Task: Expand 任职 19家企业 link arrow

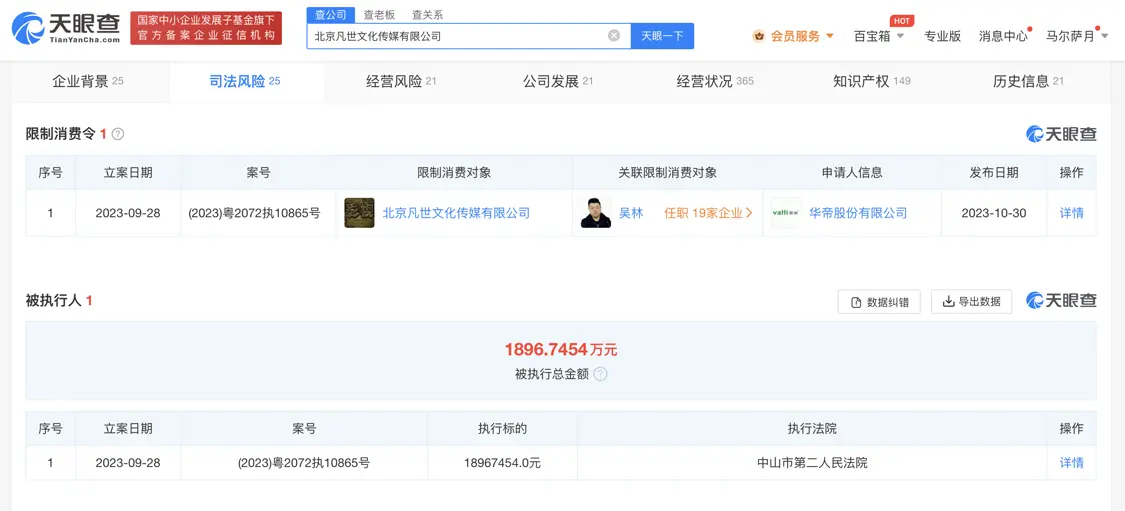Action: coord(749,213)
